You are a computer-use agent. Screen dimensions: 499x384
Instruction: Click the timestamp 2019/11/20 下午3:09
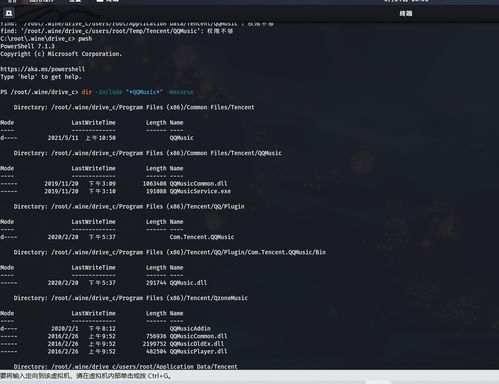click(x=80, y=184)
